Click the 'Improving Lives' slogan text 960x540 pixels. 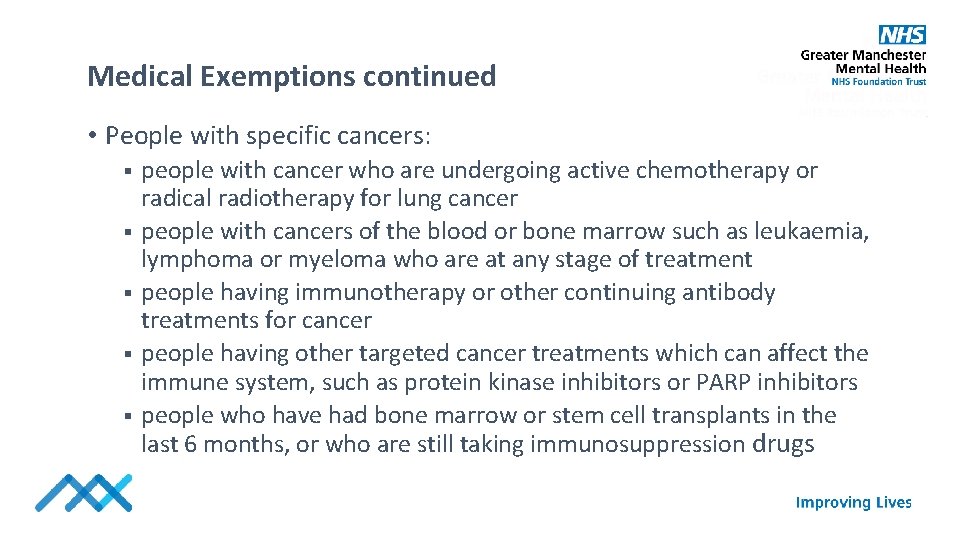(853, 502)
